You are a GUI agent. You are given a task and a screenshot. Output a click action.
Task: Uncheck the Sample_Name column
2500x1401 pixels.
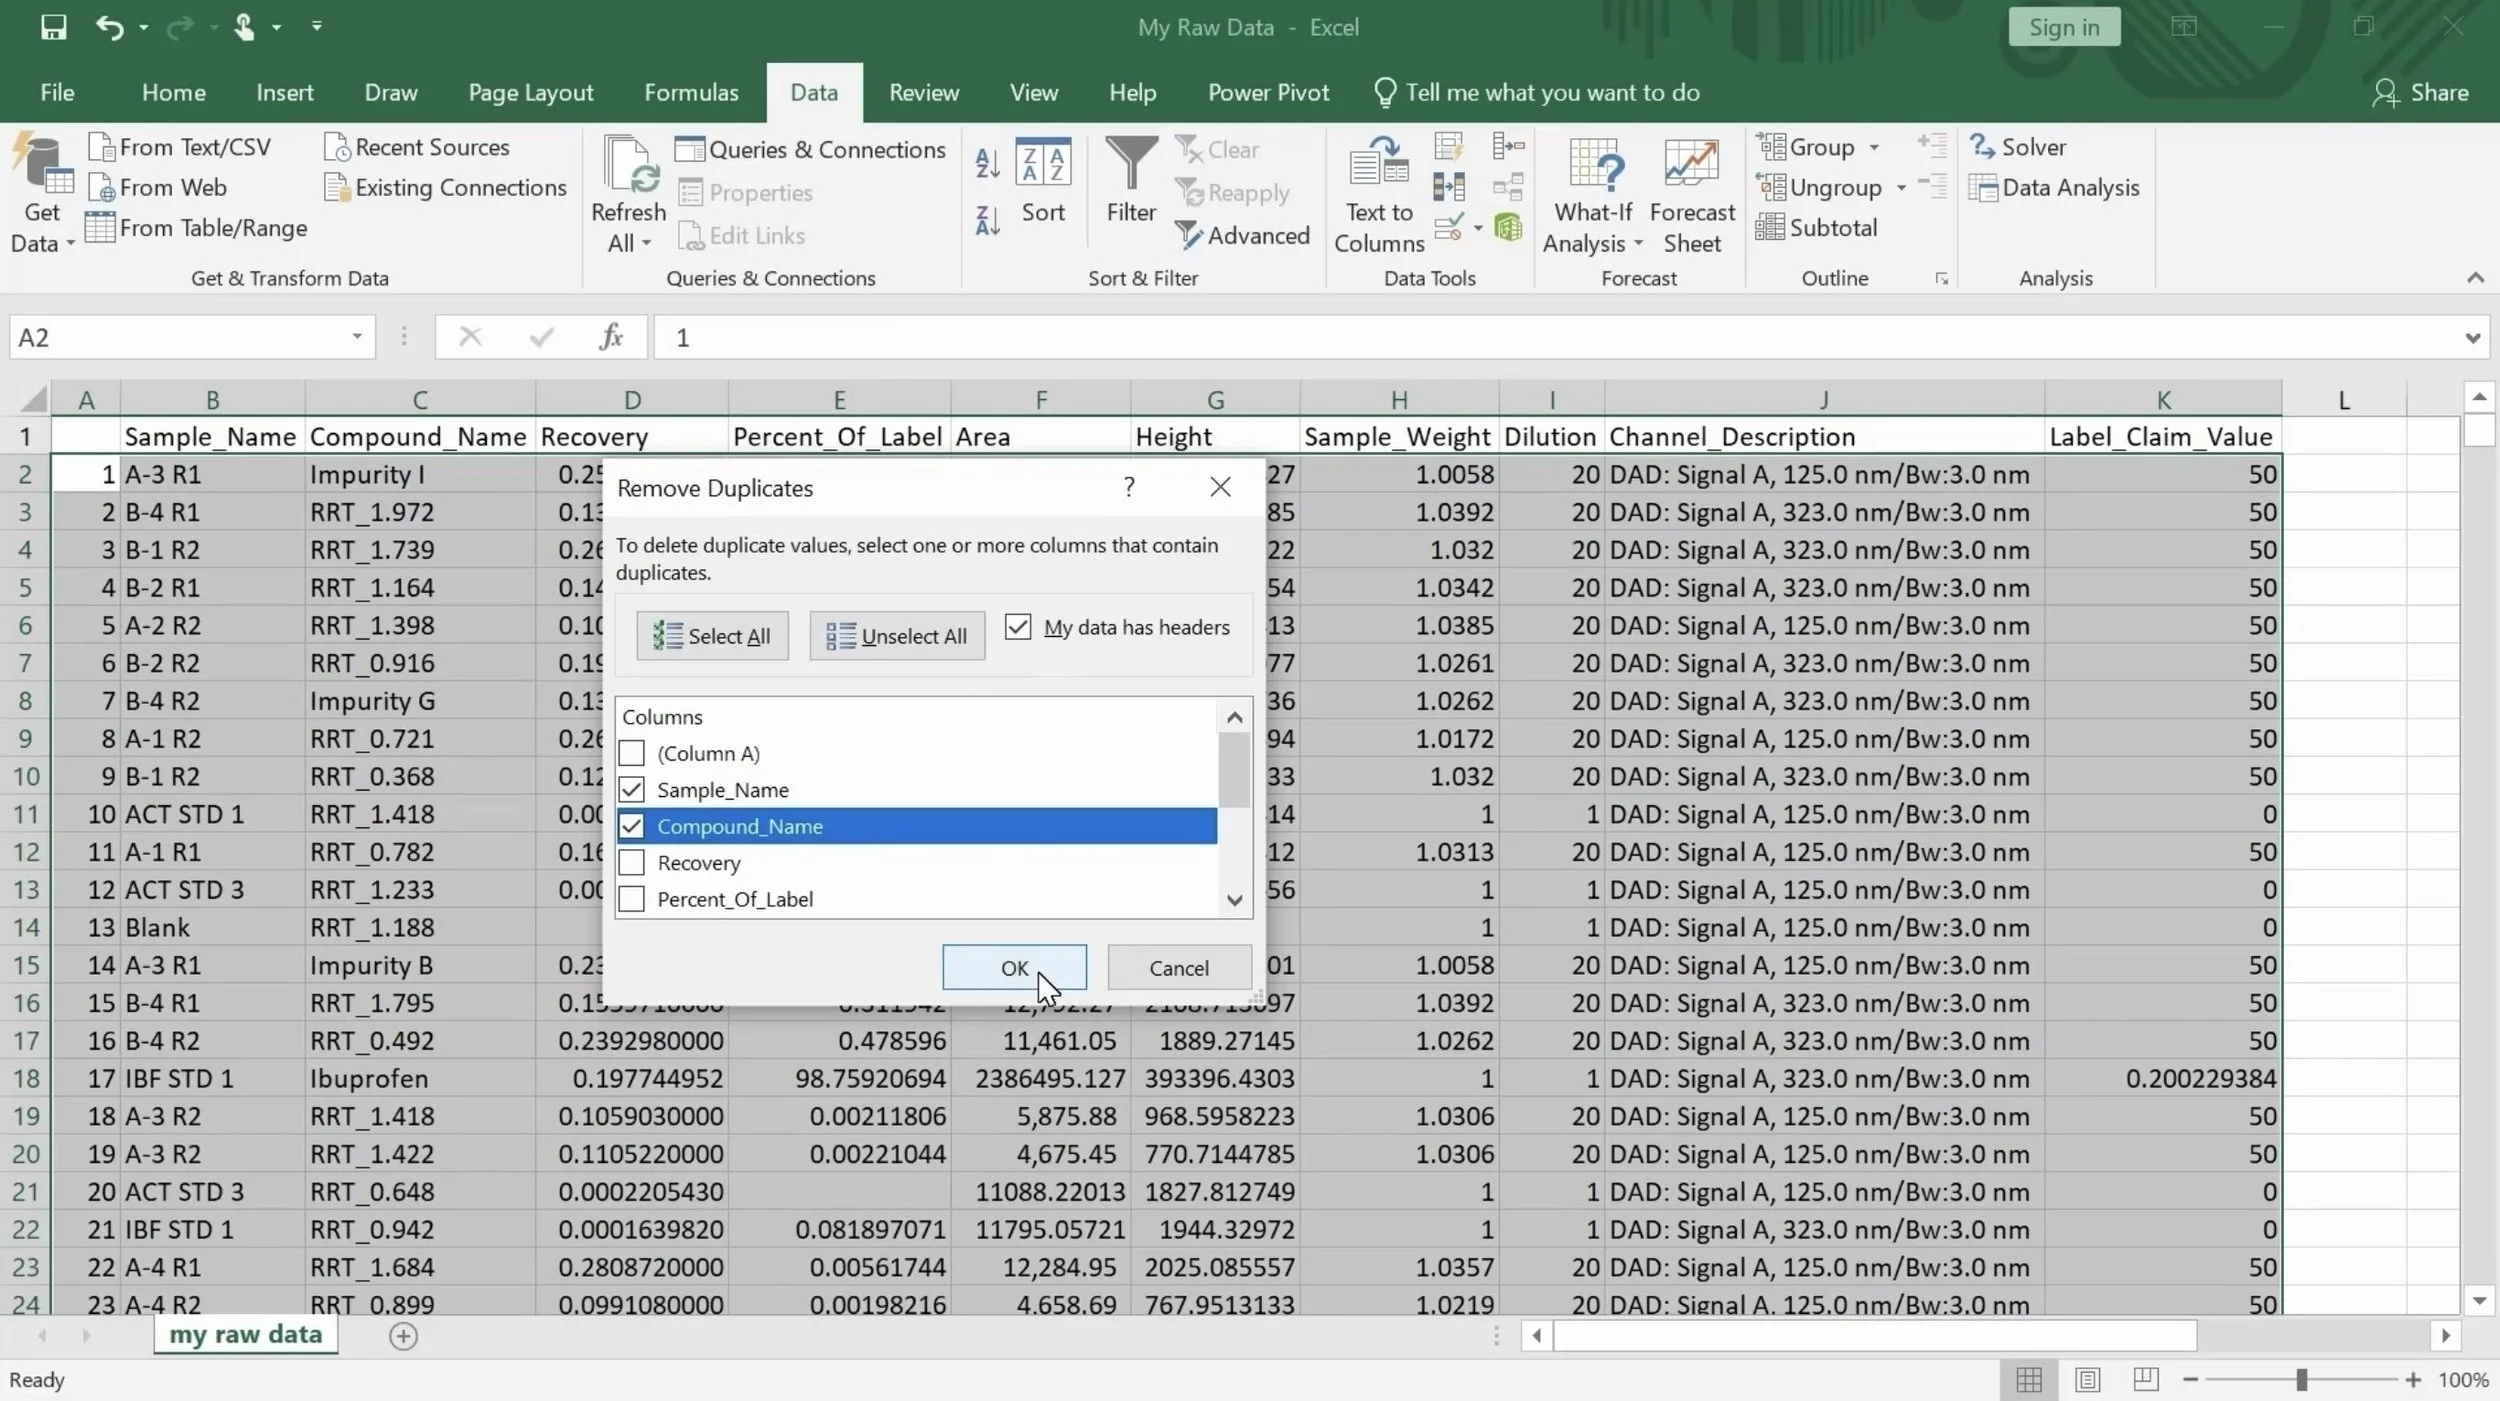coord(631,789)
